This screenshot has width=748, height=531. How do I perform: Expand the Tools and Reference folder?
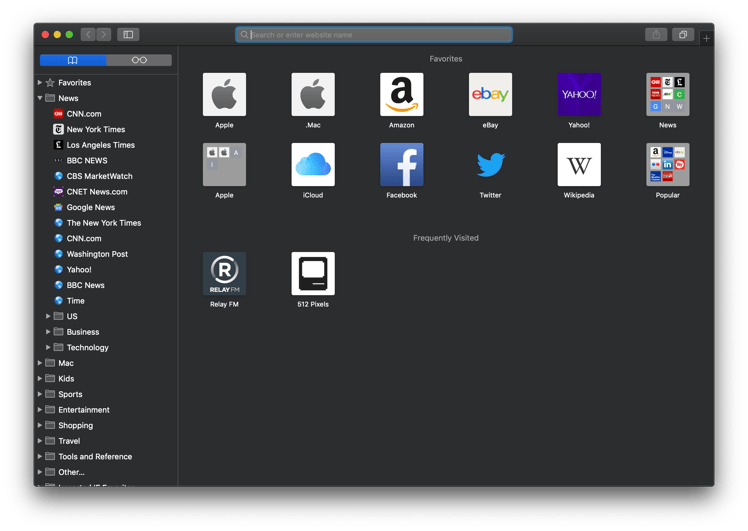40,457
